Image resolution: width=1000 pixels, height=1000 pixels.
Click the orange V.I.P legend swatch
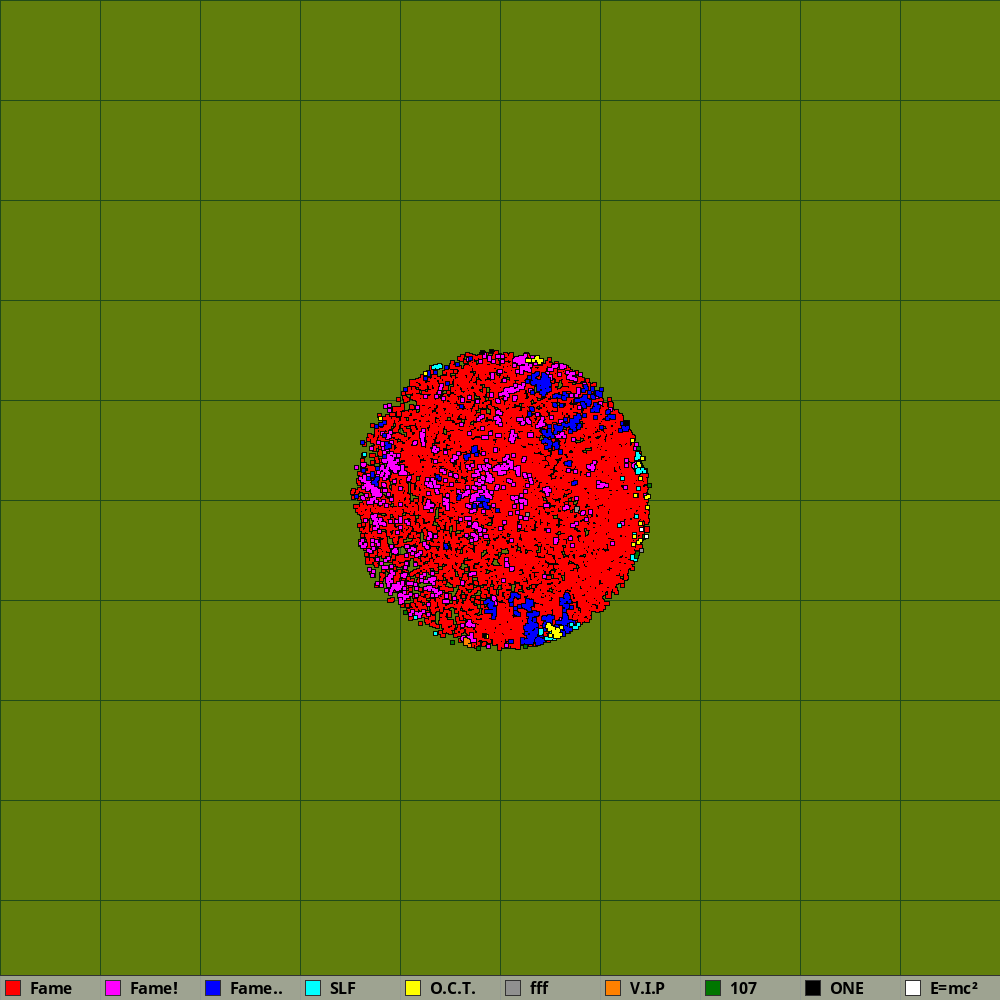(x=613, y=988)
